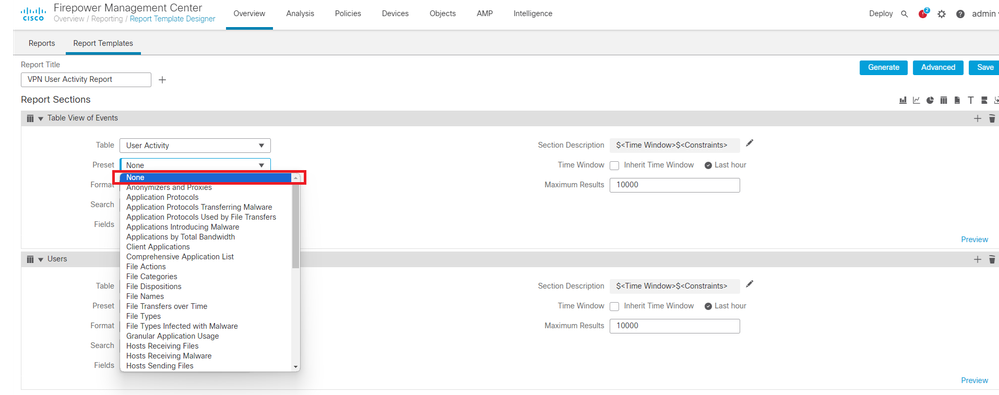Collapse the Table View of Events section
999x395 pixels.
pos(41,118)
